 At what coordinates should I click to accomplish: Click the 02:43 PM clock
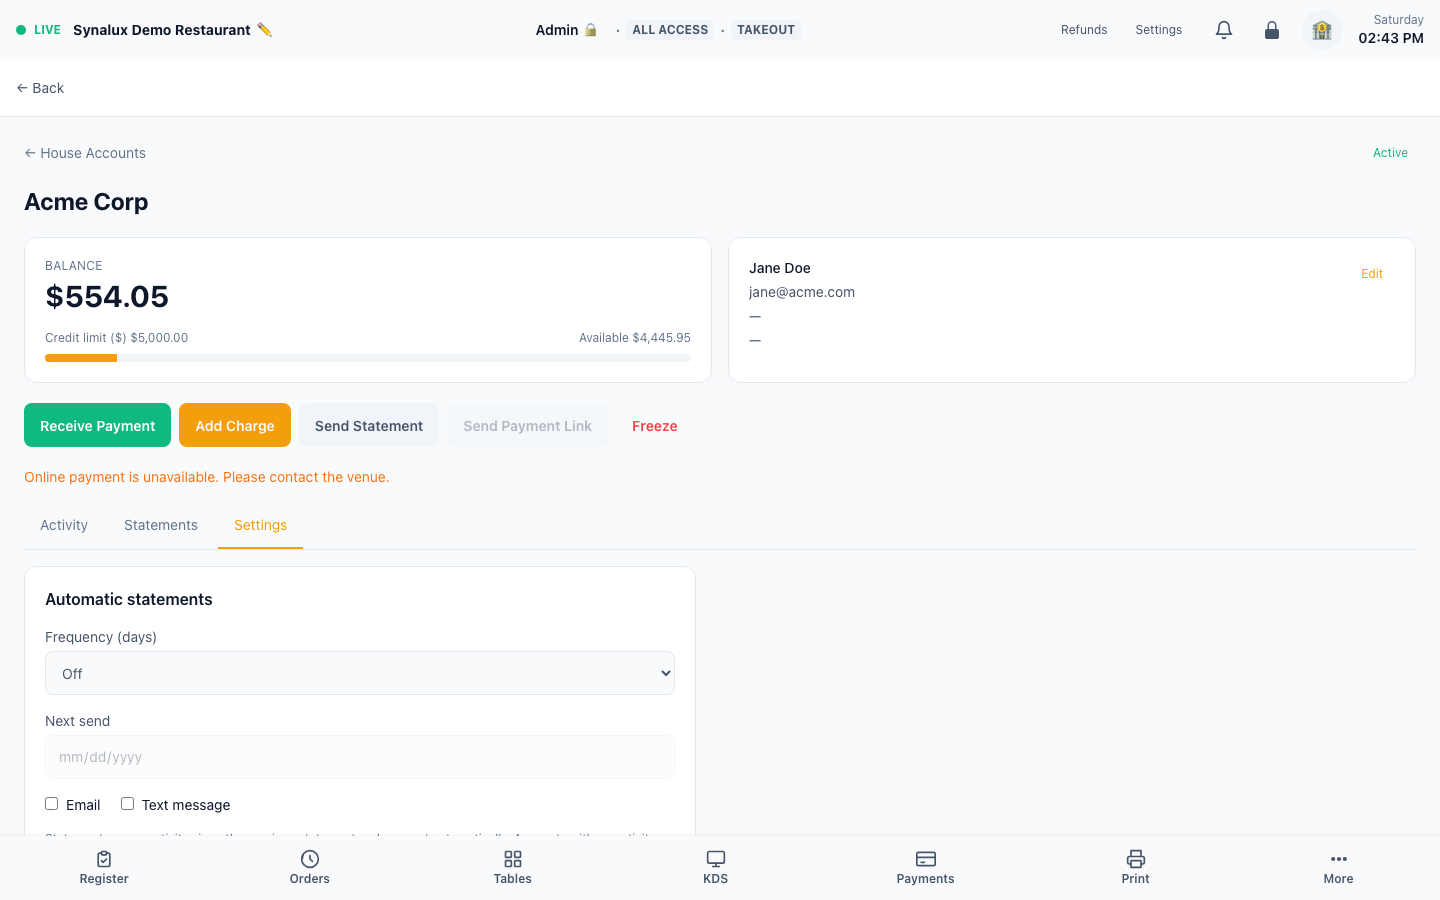[x=1391, y=38]
